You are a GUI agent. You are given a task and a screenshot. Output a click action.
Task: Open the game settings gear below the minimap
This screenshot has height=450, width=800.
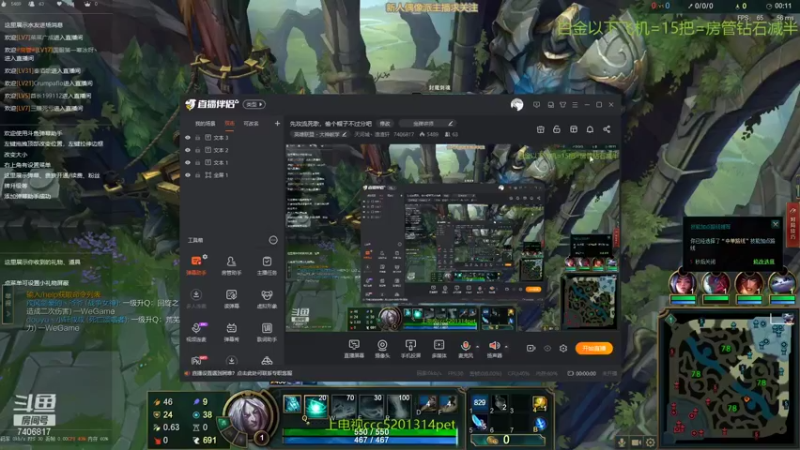pos(651,442)
